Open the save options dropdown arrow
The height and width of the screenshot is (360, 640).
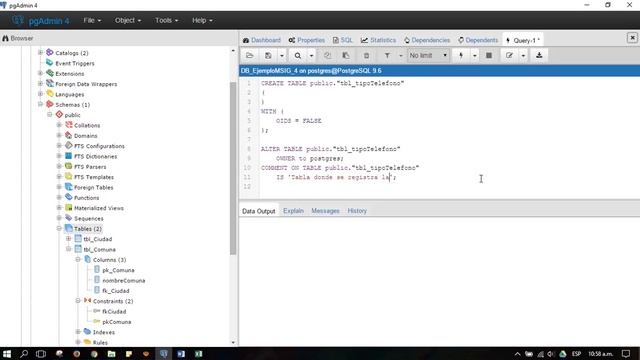(282, 56)
